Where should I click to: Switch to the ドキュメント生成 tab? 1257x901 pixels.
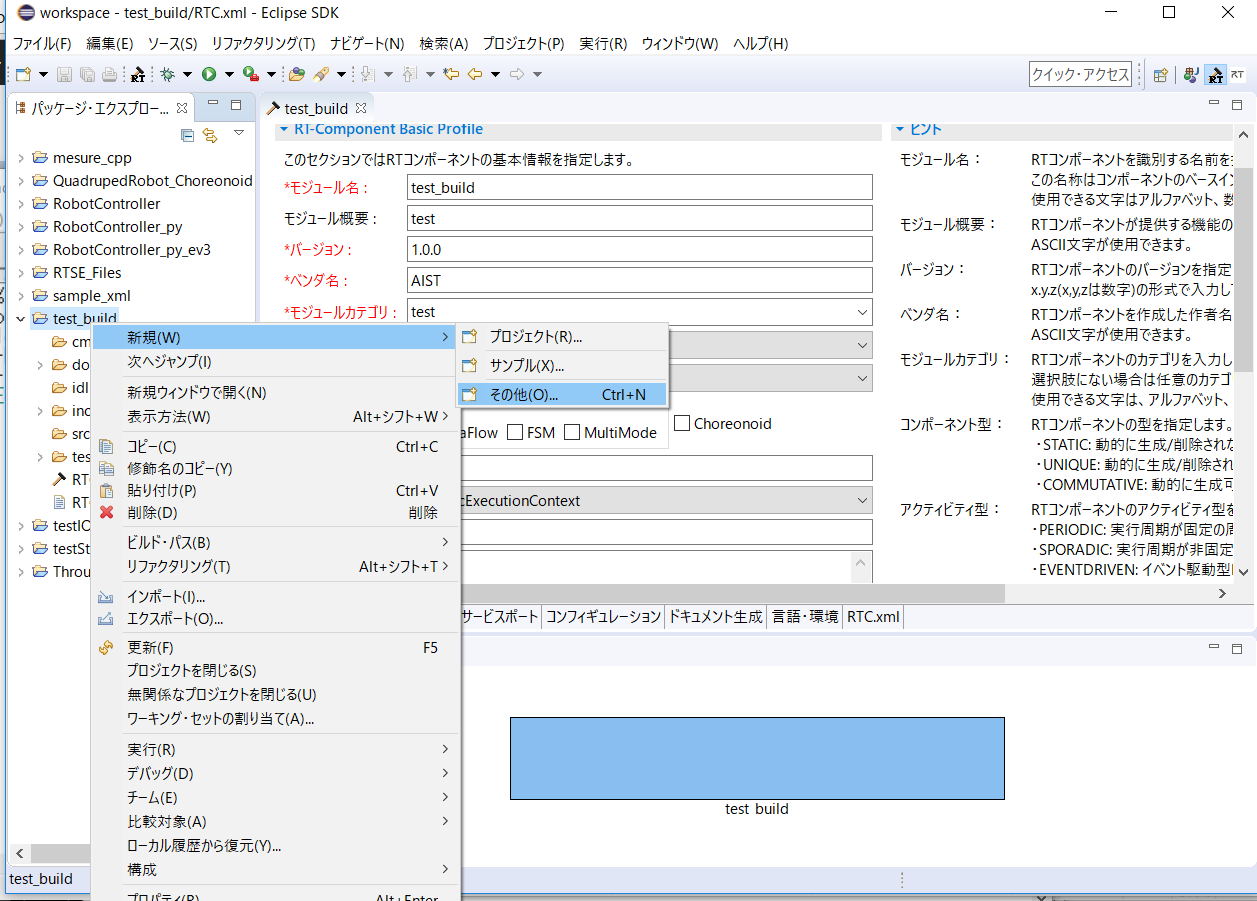tap(716, 617)
